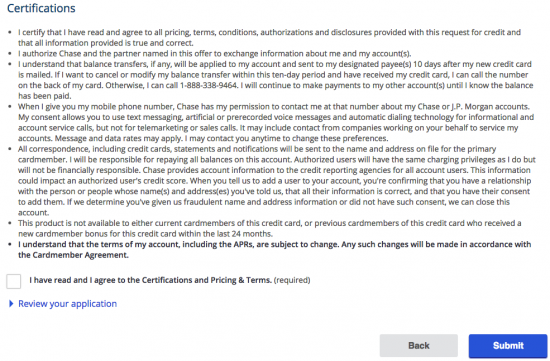Click the Certifications section heading
Screen dimensions: 550x361
tap(41, 8)
